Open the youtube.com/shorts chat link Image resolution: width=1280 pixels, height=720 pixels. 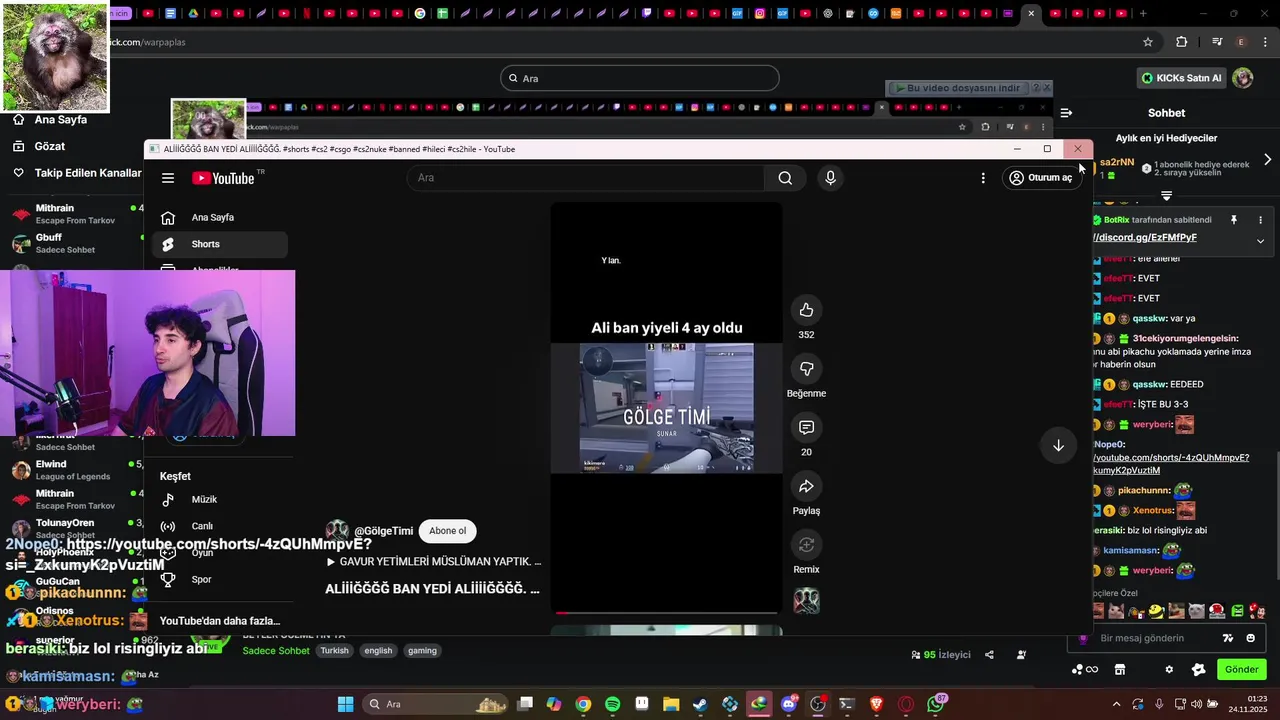[1171, 464]
